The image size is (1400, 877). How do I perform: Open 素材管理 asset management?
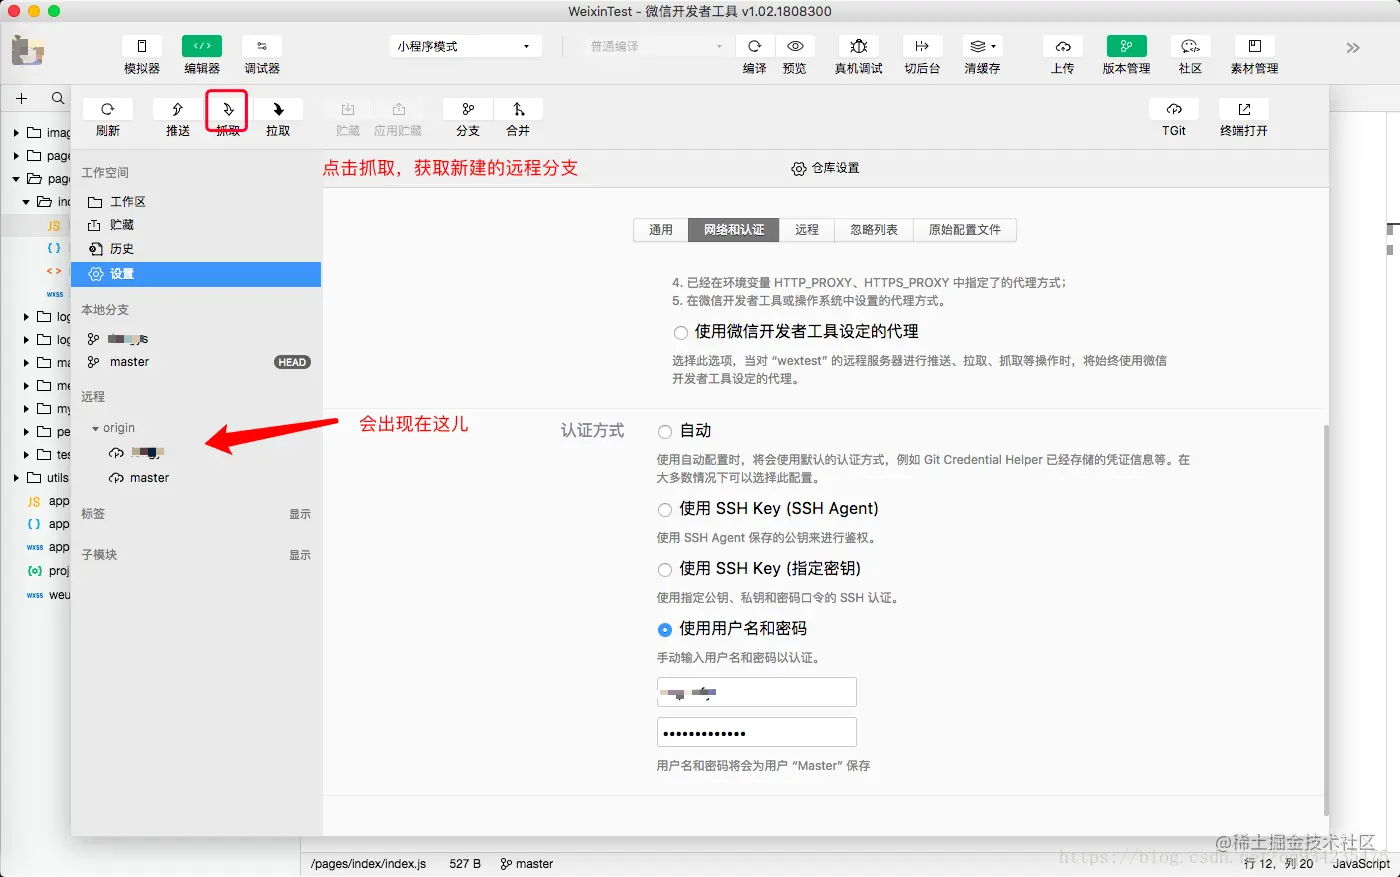pyautogui.click(x=1254, y=46)
